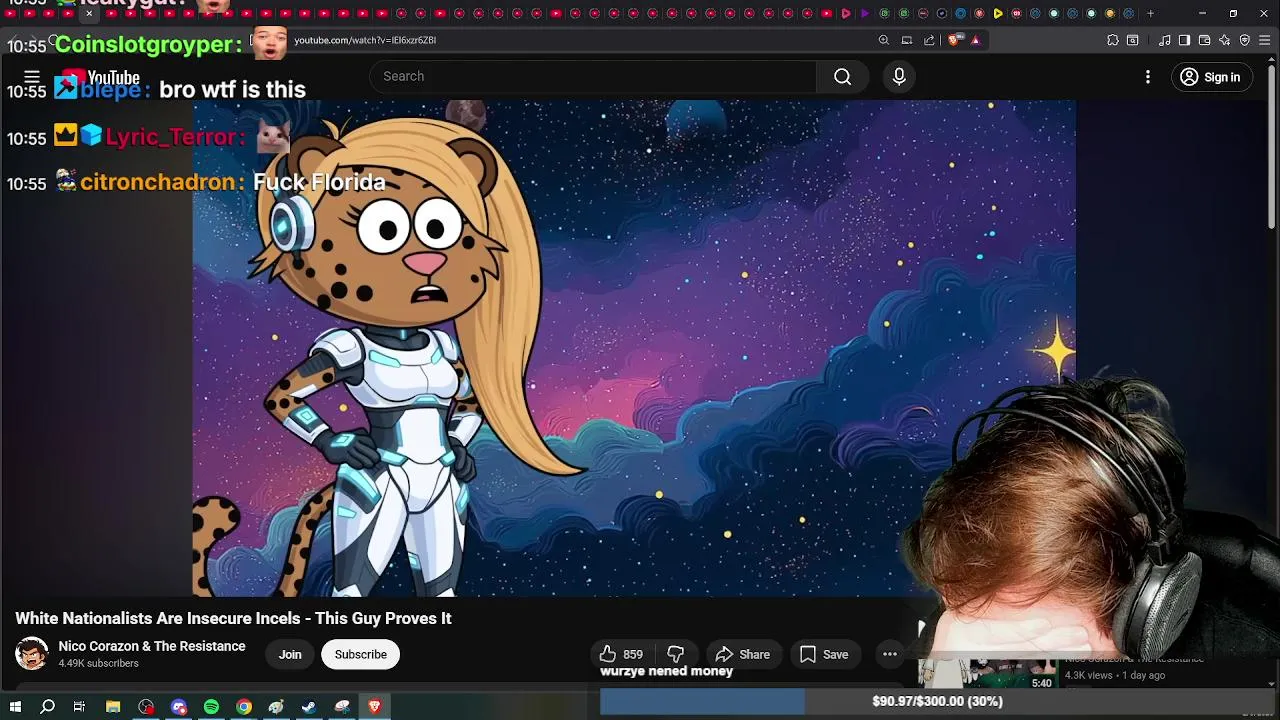This screenshot has height=720, width=1280.
Task: Click the 4.49K subscribers text
Action: [x=99, y=664]
